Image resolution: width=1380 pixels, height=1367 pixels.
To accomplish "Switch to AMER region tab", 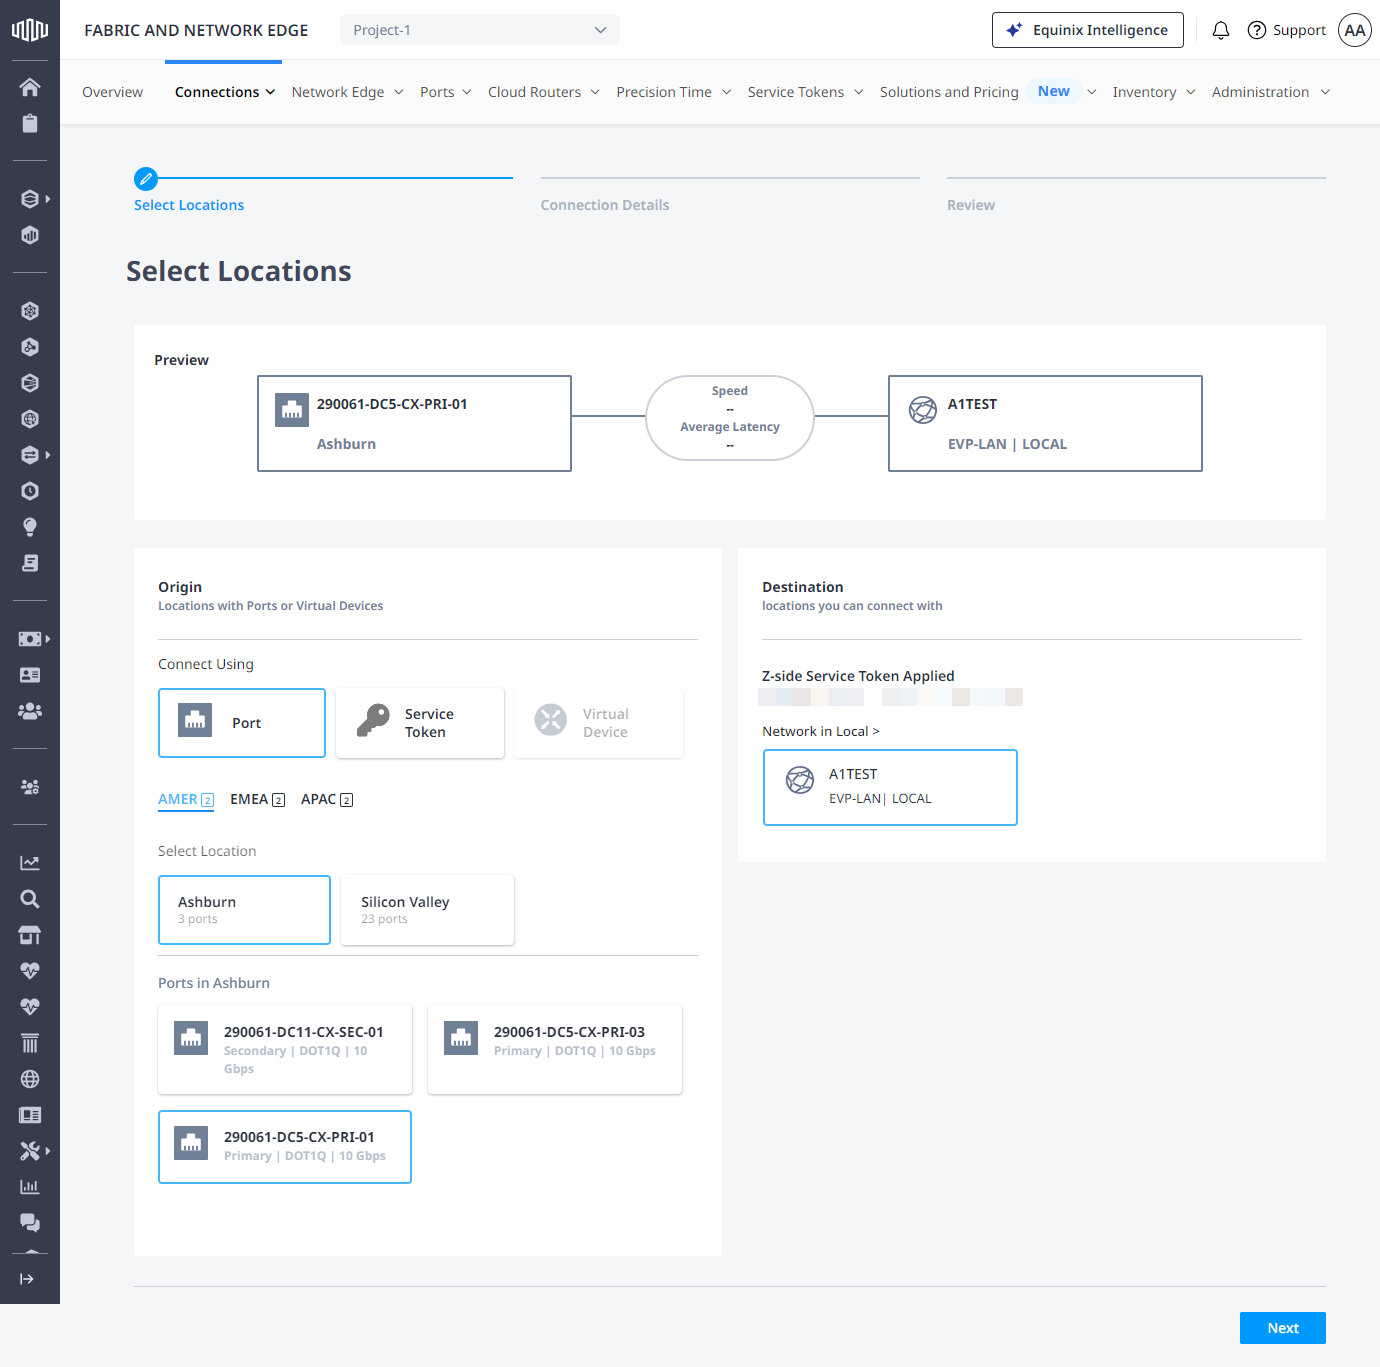I will 186,799.
